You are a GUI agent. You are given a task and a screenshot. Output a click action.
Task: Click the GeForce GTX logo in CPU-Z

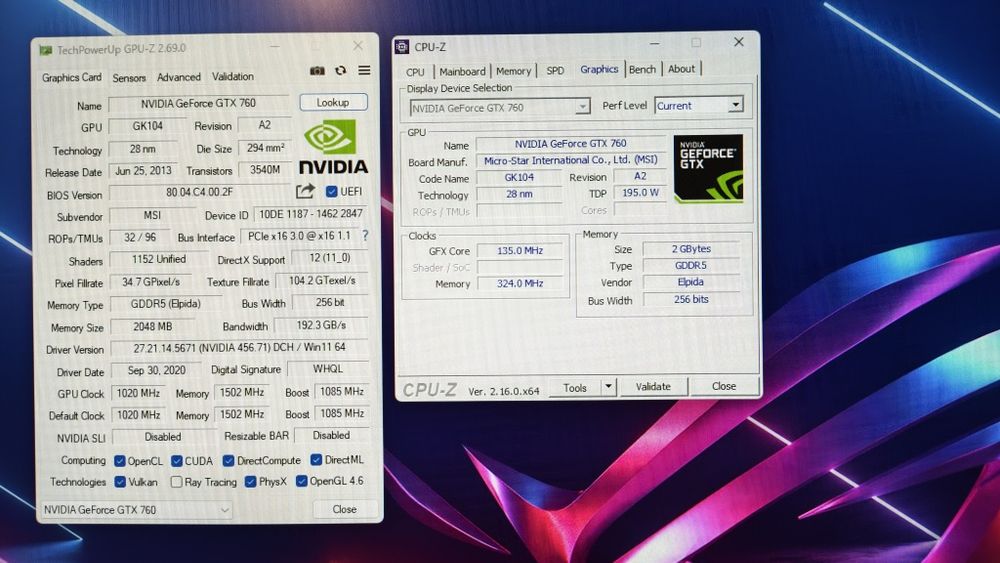pyautogui.click(x=708, y=168)
